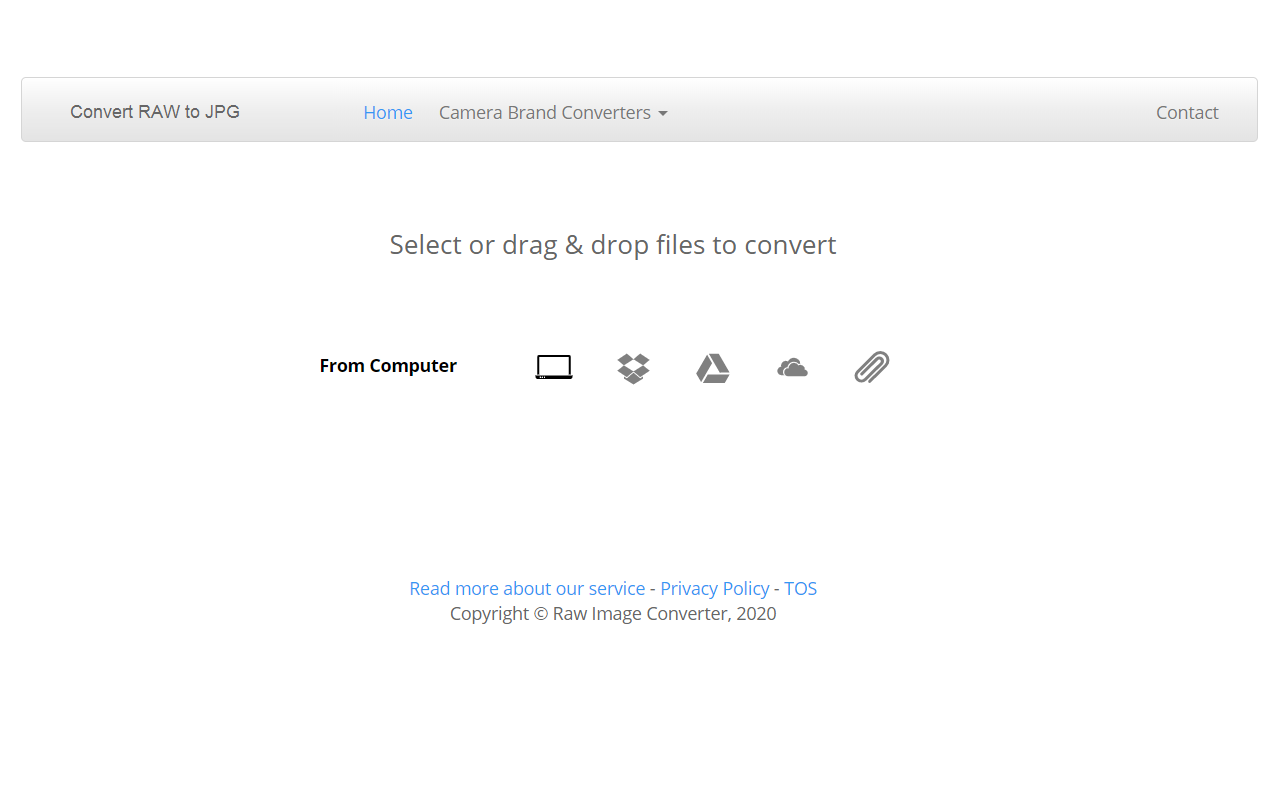The width and height of the screenshot is (1280, 800).
Task: Open the Home navigation link
Action: (388, 112)
